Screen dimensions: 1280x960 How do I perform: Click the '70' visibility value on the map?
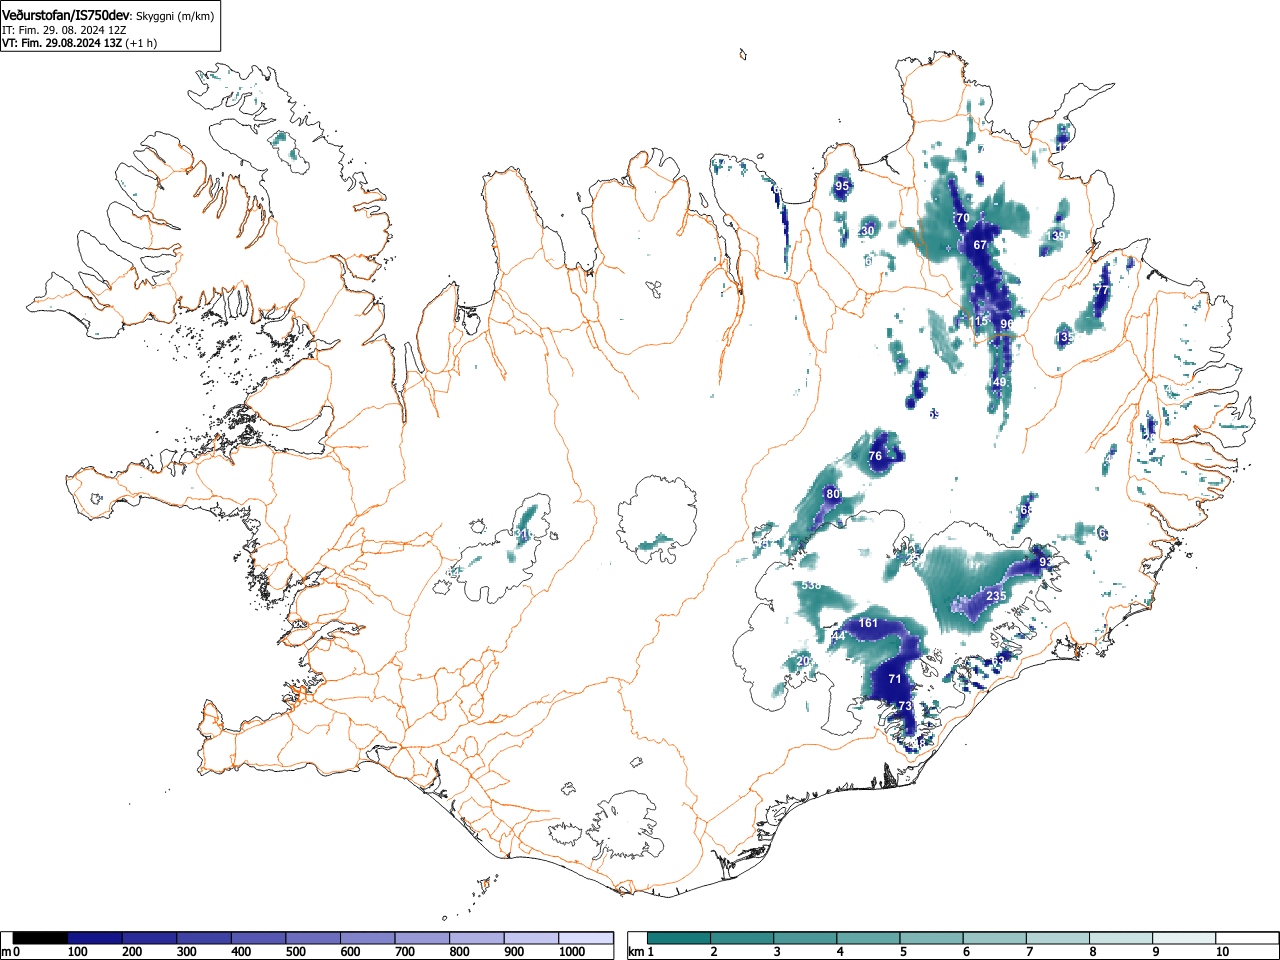click(x=963, y=218)
